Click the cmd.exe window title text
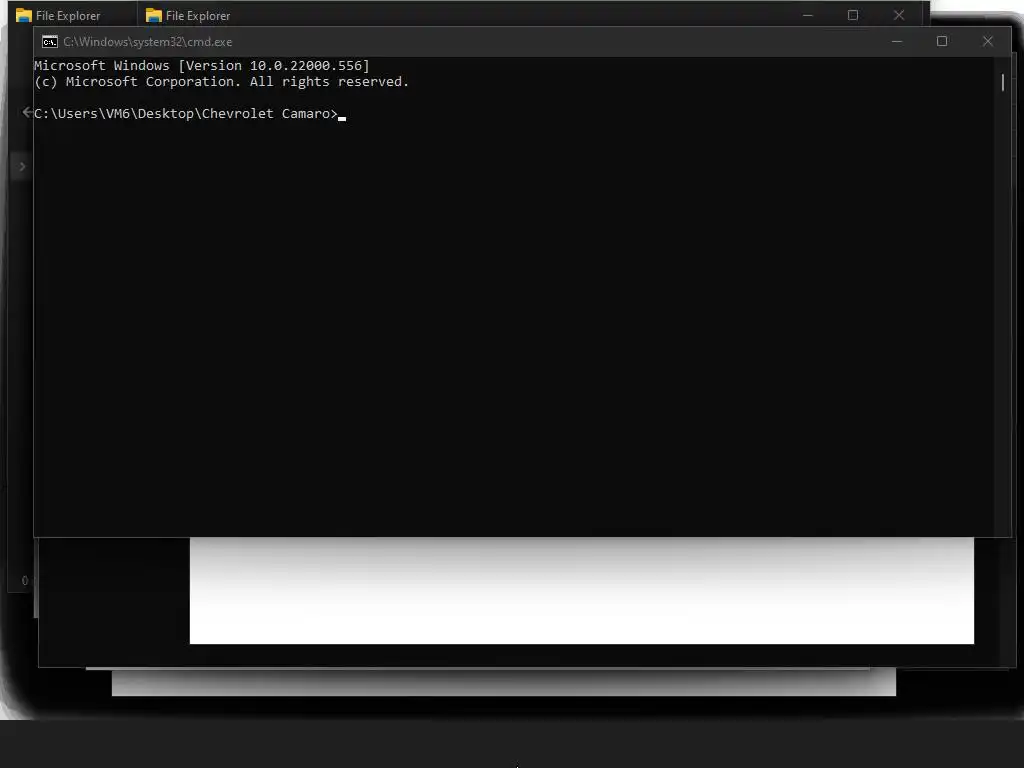Image resolution: width=1024 pixels, height=768 pixels. [148, 42]
